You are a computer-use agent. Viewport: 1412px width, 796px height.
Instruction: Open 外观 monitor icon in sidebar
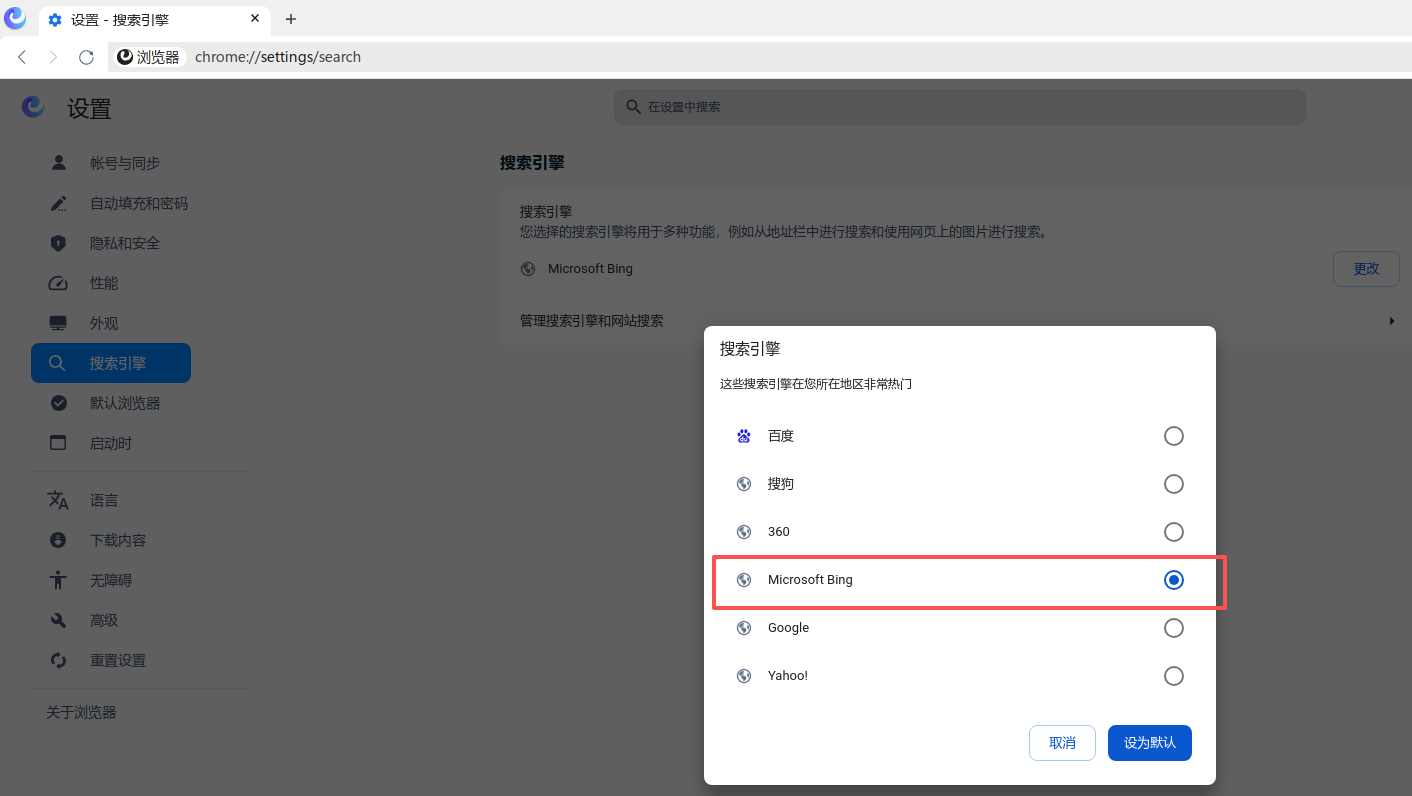[x=58, y=323]
